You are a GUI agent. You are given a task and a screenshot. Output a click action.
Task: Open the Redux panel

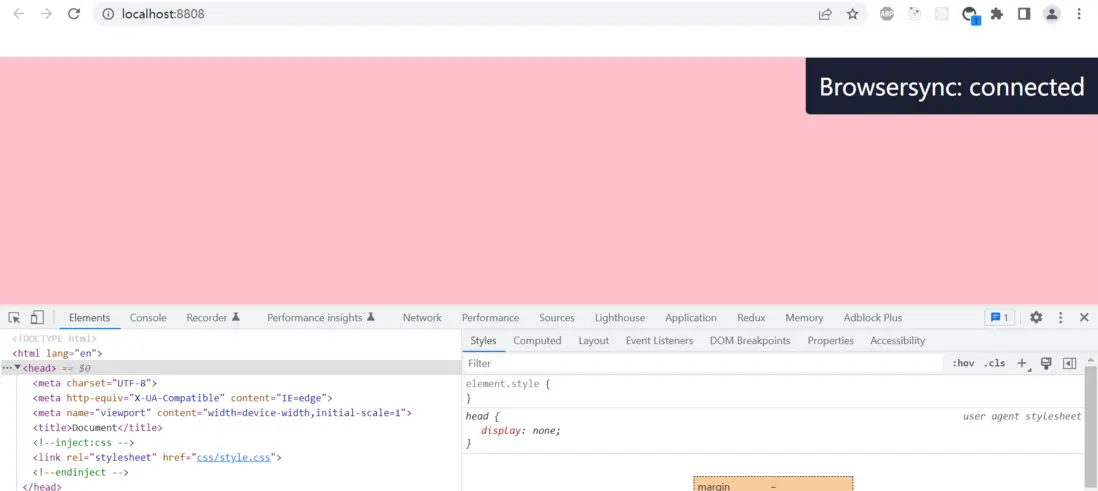tap(751, 317)
